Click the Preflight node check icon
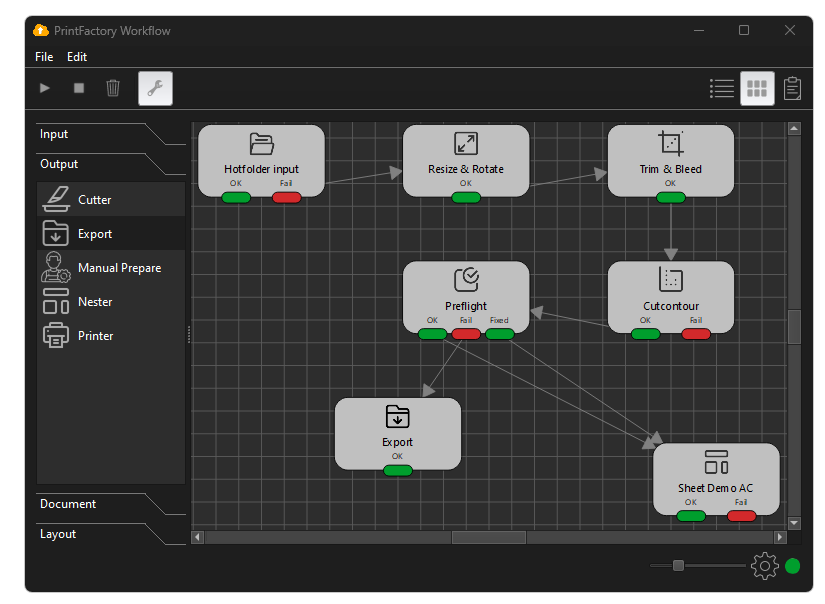825x604 pixels. pyautogui.click(x=466, y=279)
